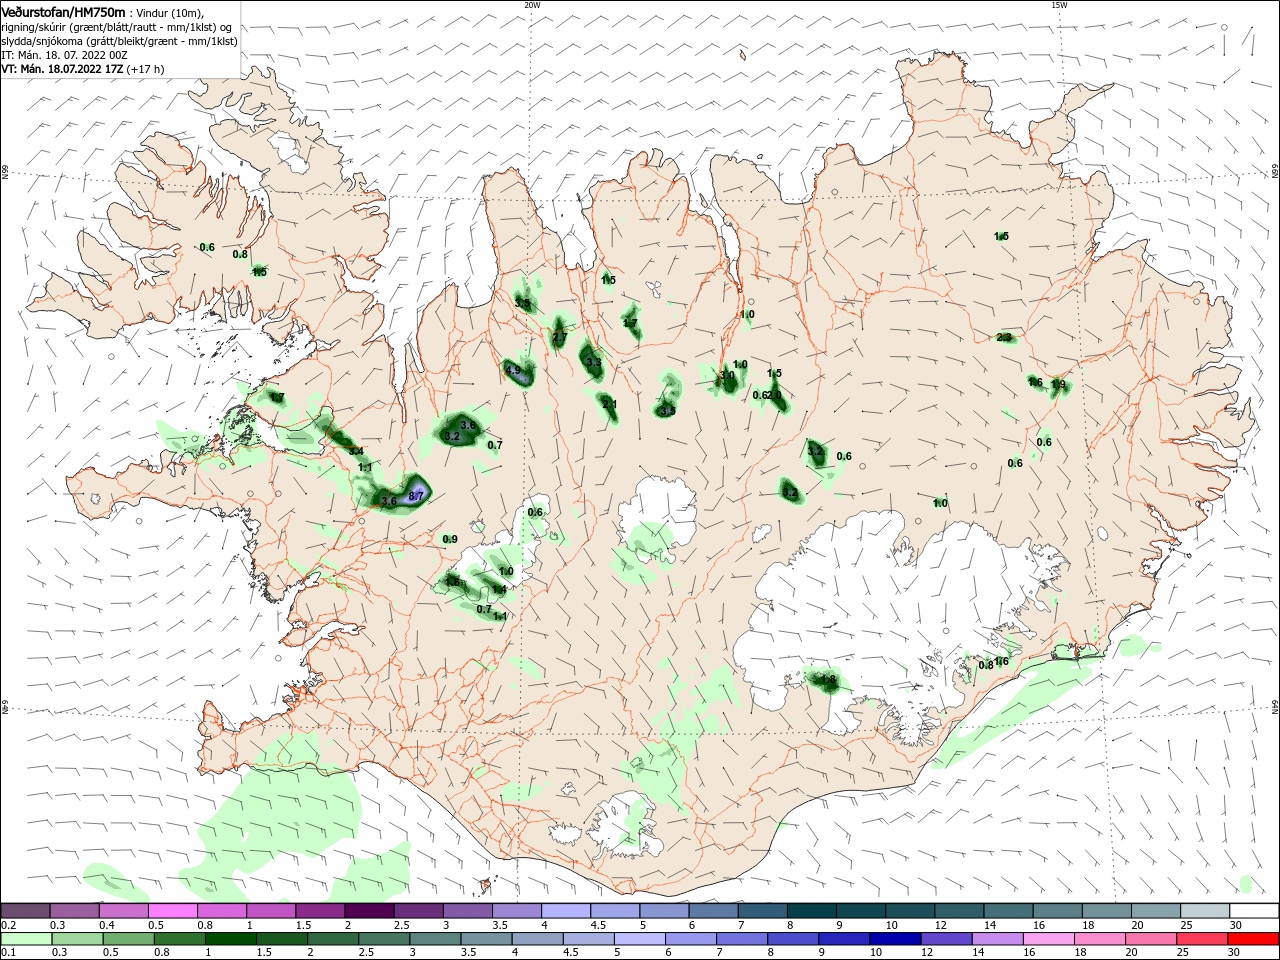Click the 3.0 precipitation value on the map
Viewport: 1280px width, 960px height.
click(x=728, y=376)
